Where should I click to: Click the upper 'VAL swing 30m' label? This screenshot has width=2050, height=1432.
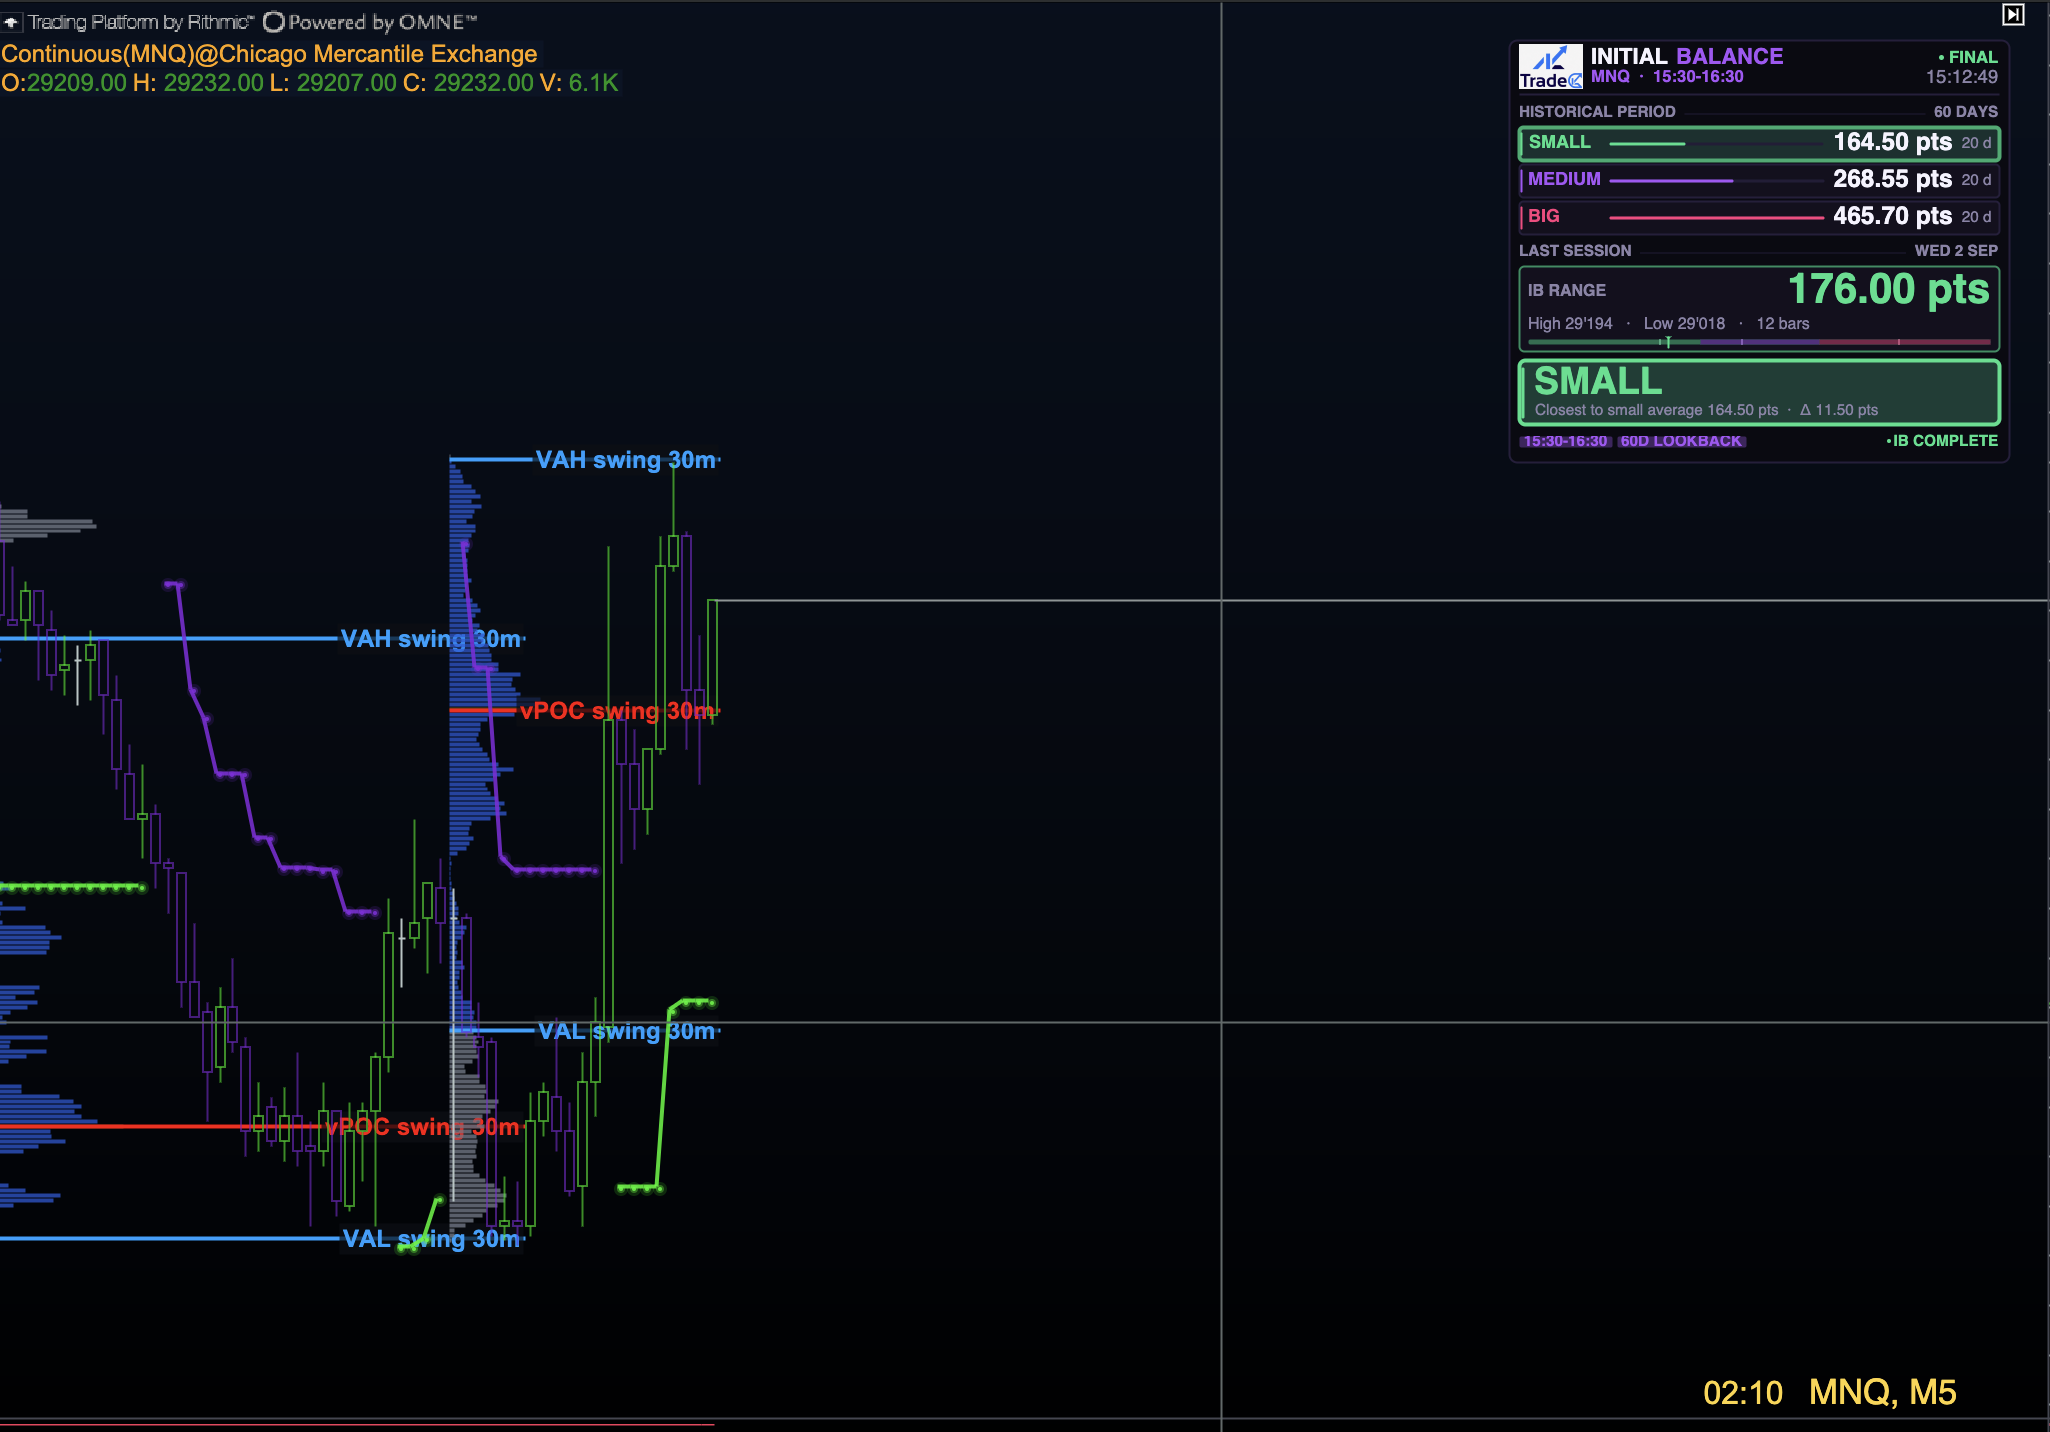click(627, 1031)
